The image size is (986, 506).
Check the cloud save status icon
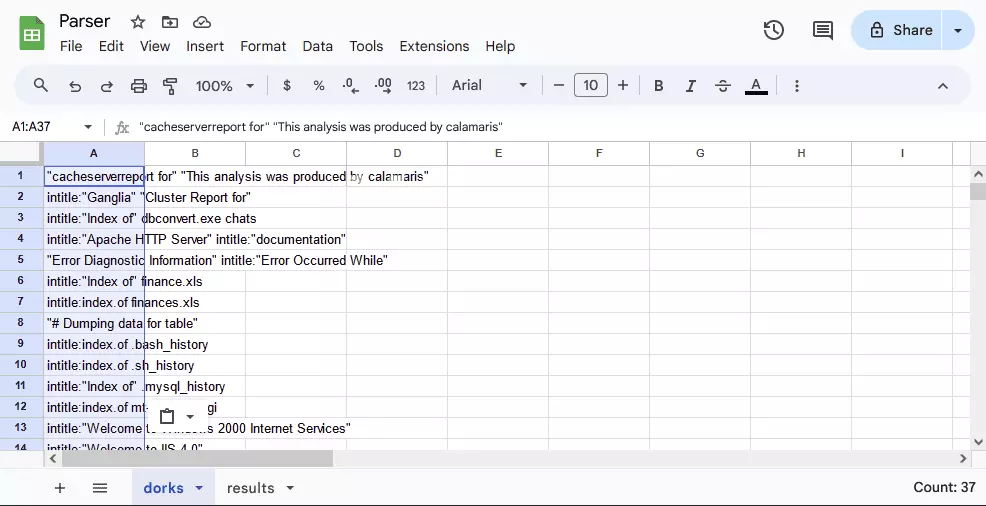tap(201, 22)
